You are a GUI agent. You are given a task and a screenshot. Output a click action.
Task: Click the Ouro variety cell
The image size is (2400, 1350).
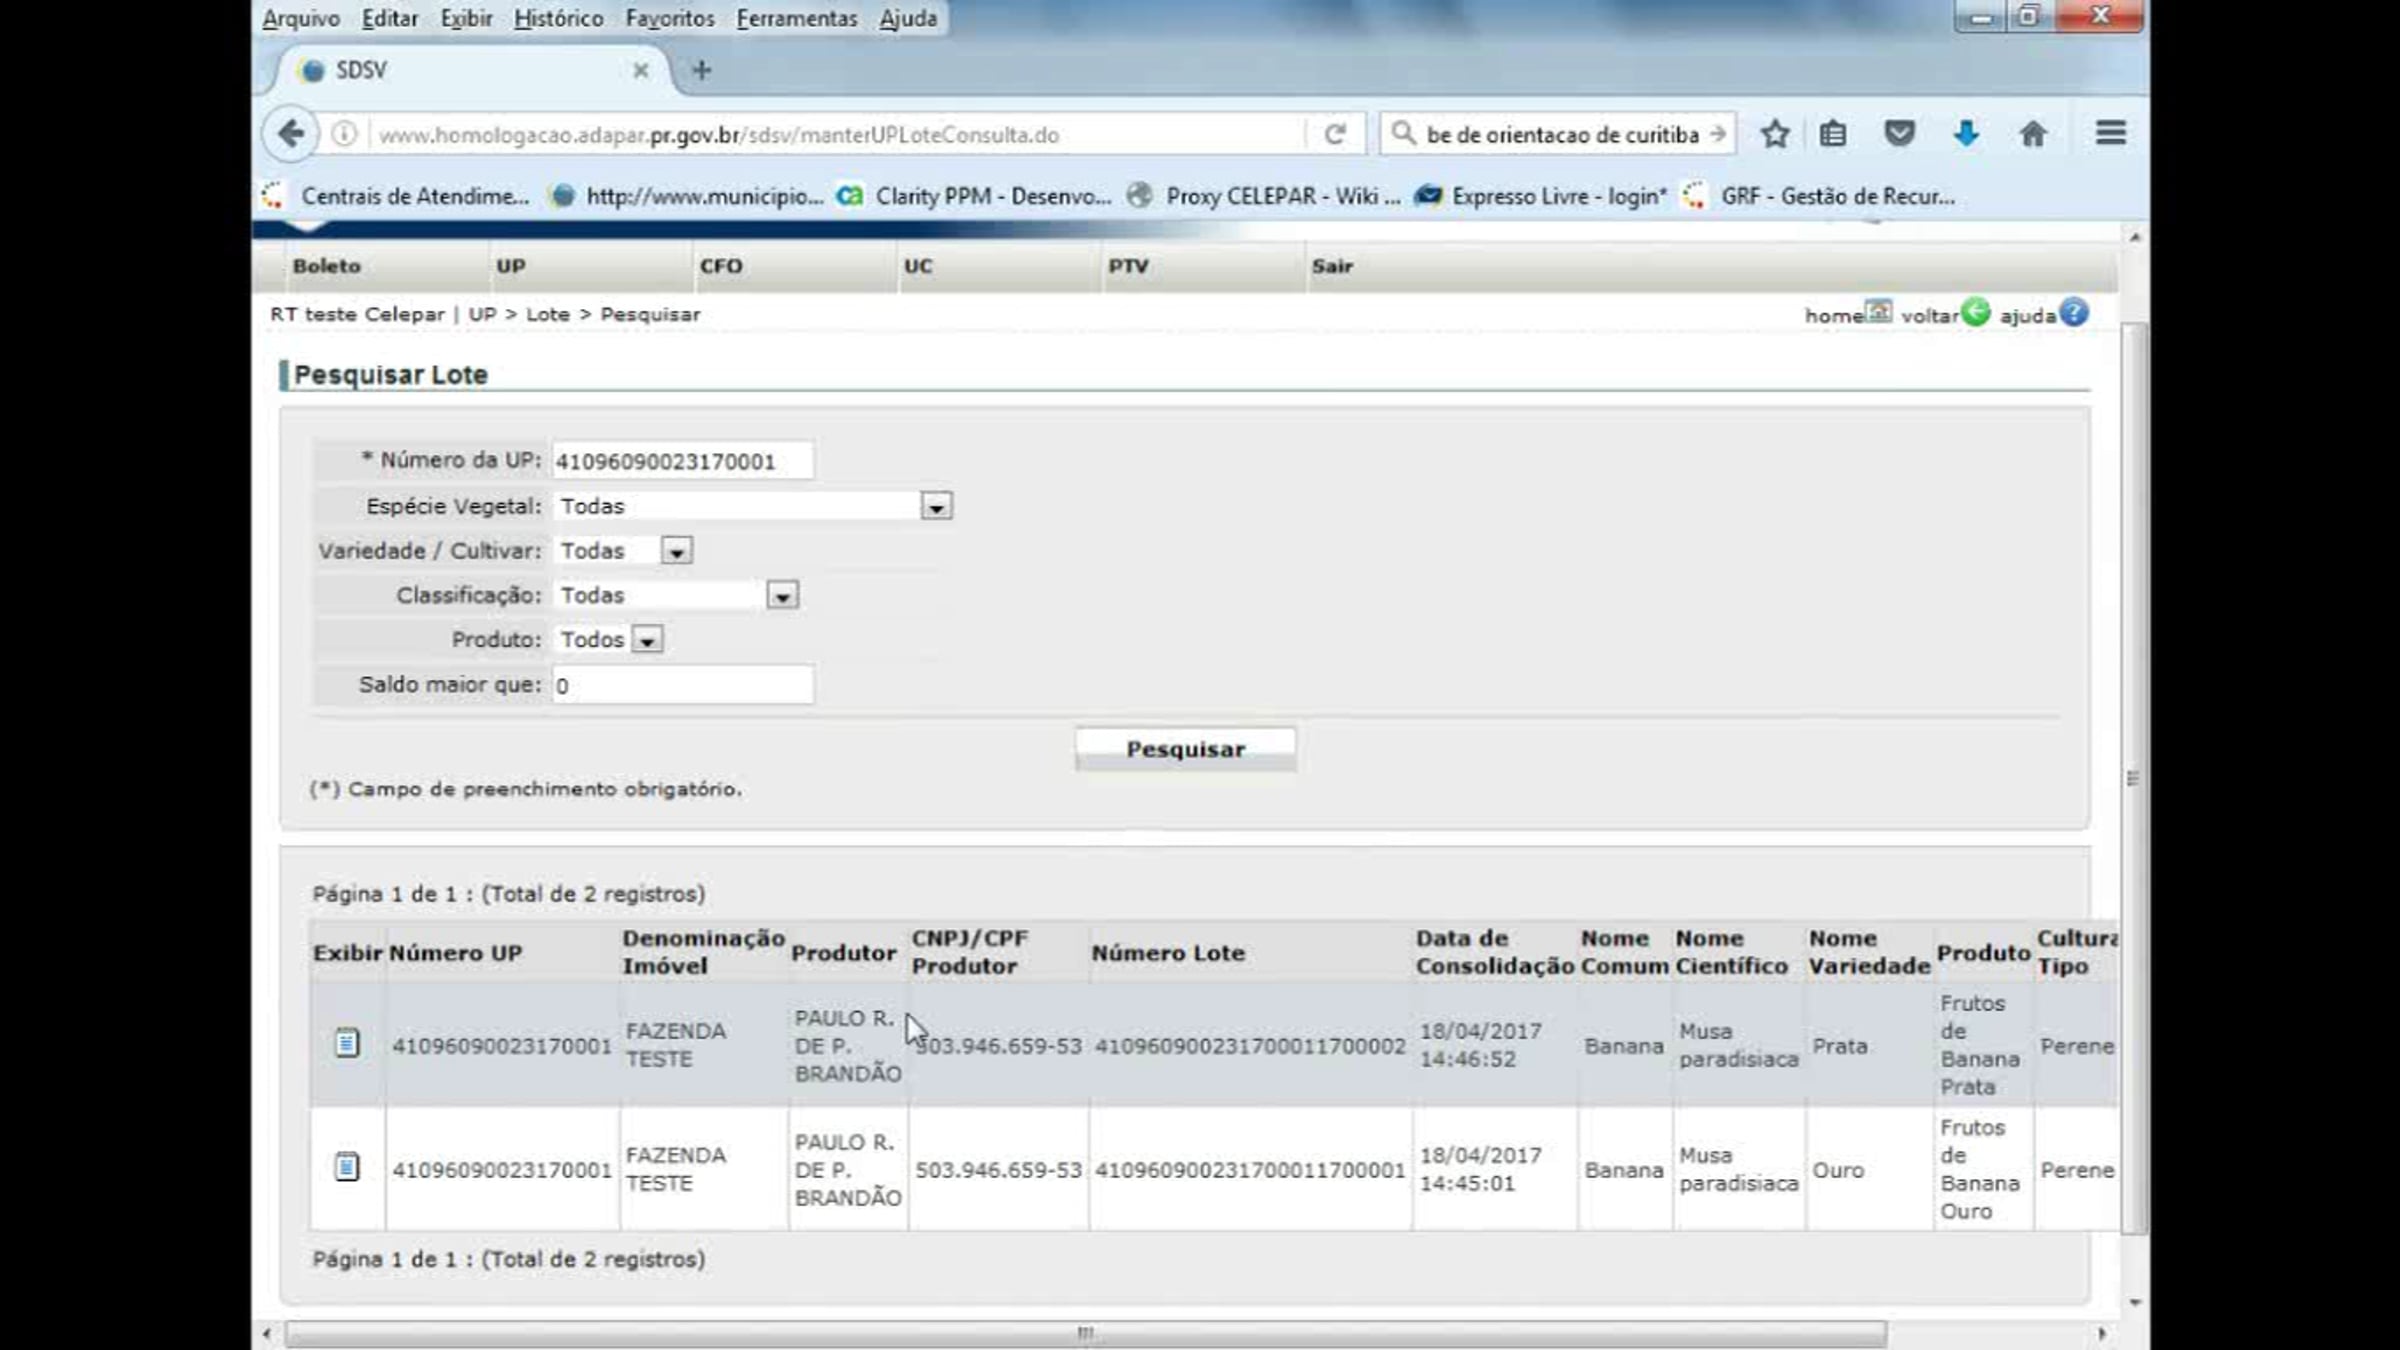(1838, 1170)
